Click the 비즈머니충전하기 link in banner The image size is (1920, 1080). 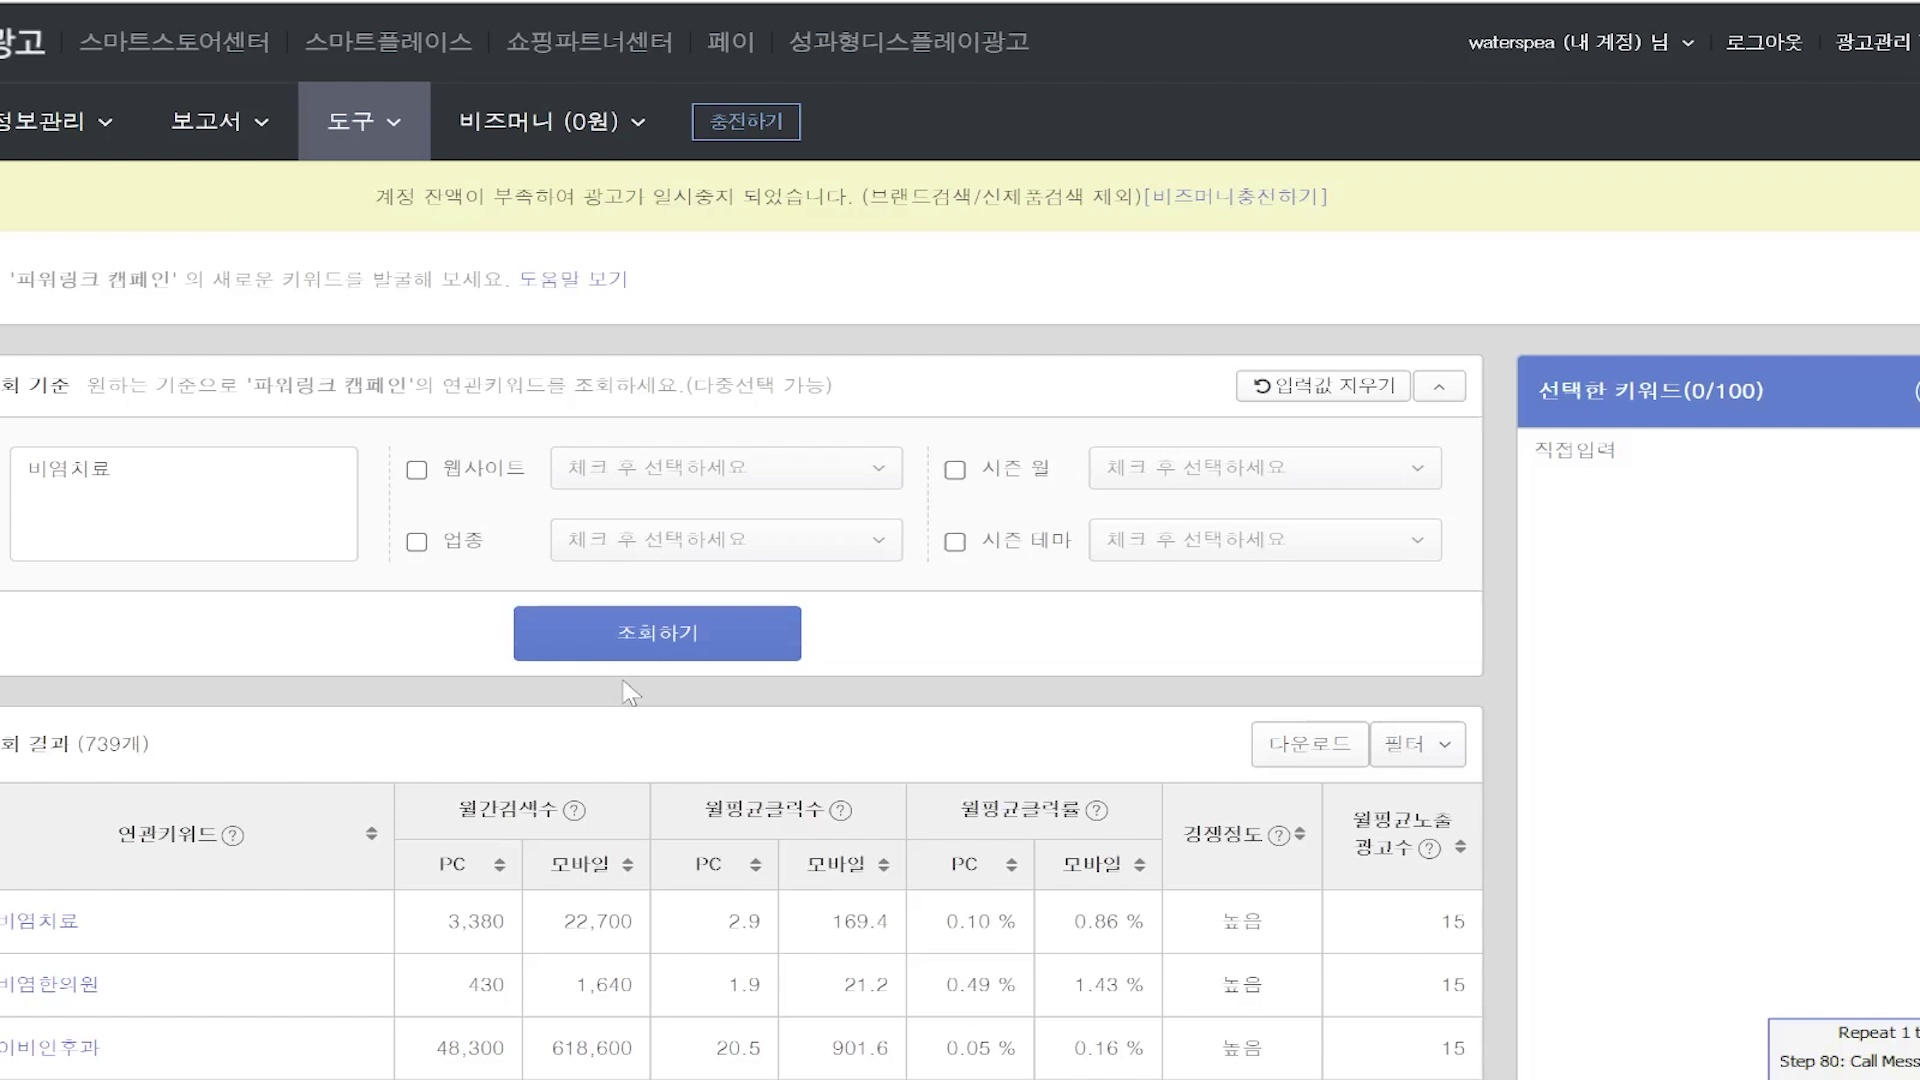pos(1235,197)
